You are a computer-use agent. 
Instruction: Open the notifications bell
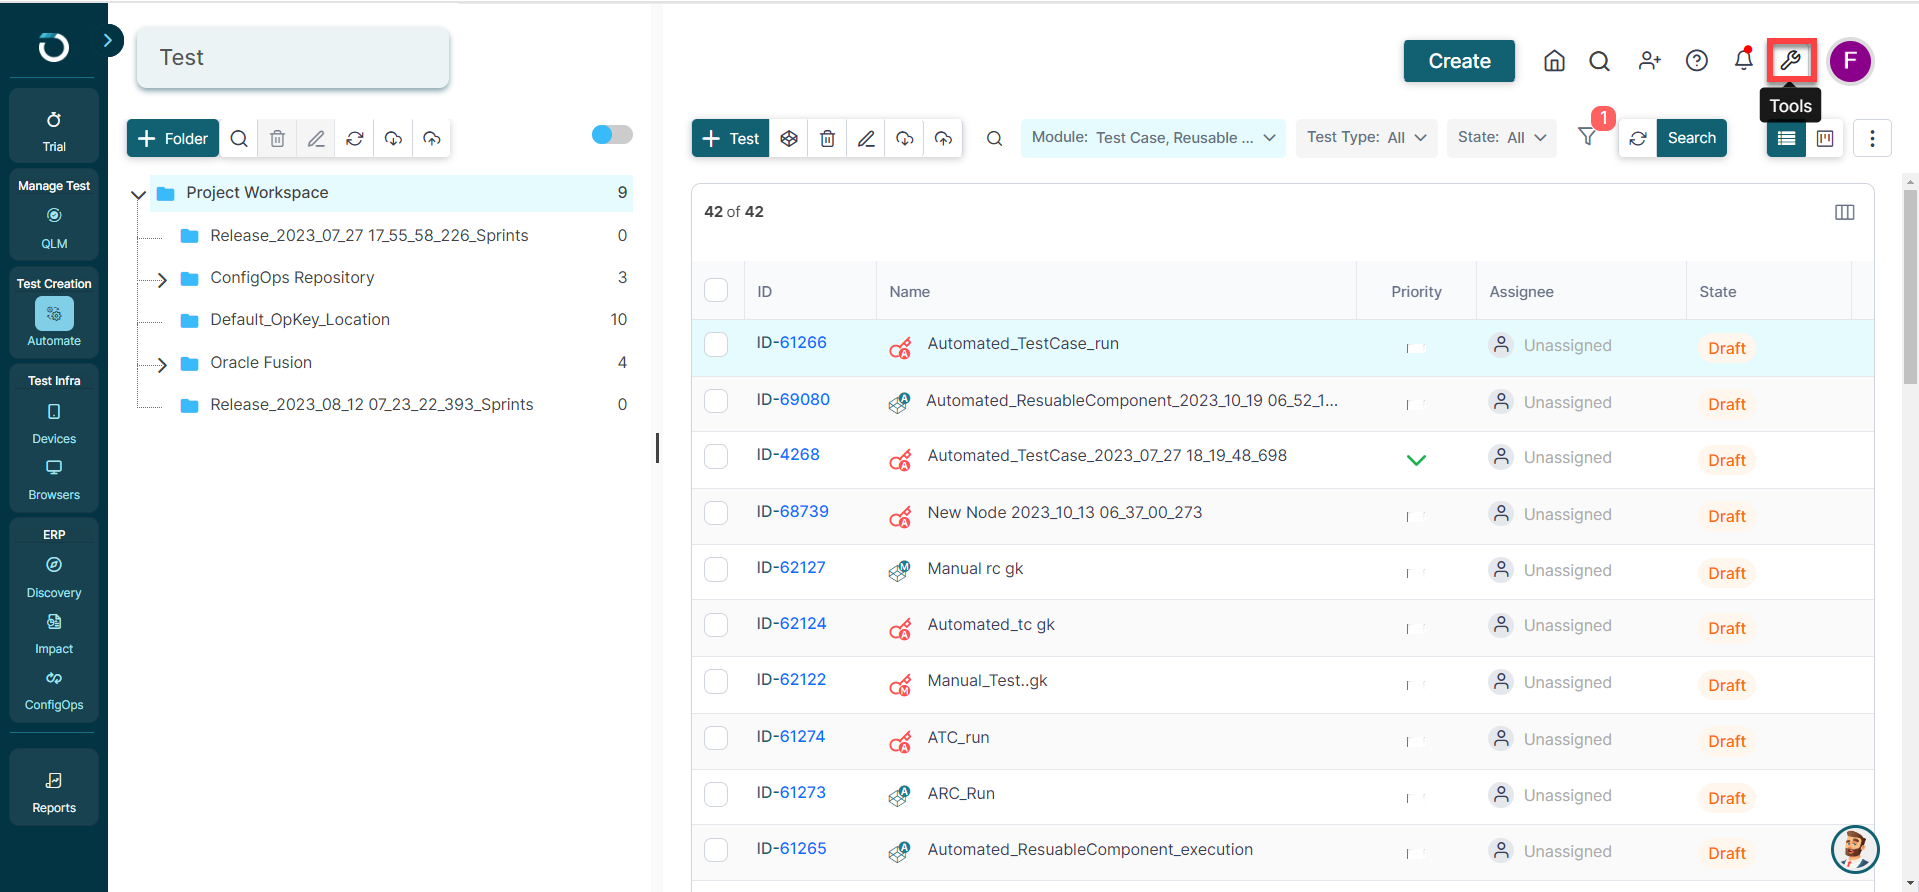click(x=1744, y=60)
